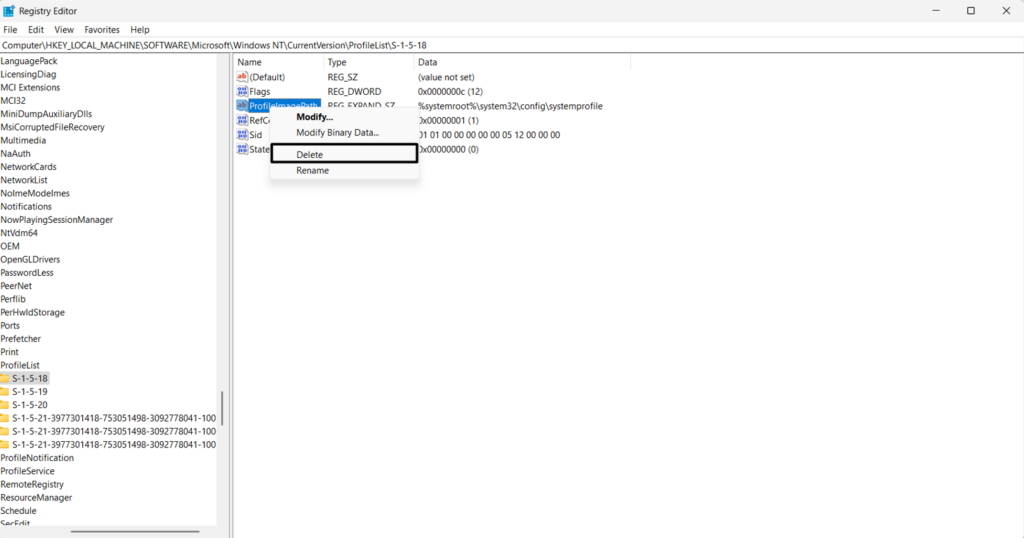Select the Ports key
The height and width of the screenshot is (538, 1024).
[10, 325]
